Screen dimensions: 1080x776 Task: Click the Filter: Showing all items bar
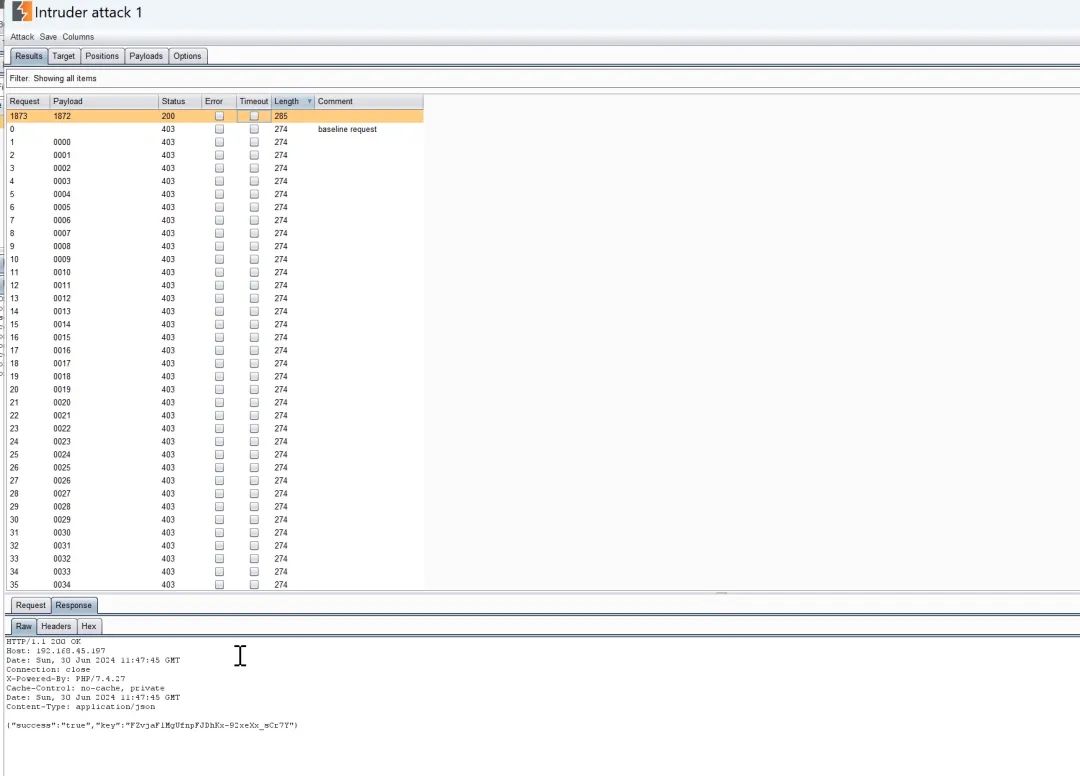543,78
